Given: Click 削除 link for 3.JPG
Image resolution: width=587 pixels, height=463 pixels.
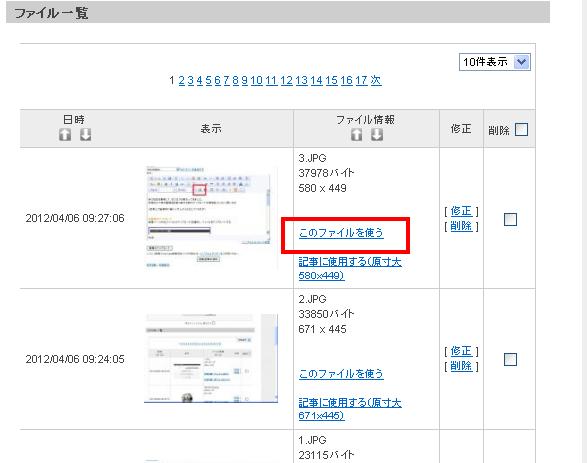Looking at the screenshot, I should click(461, 226).
